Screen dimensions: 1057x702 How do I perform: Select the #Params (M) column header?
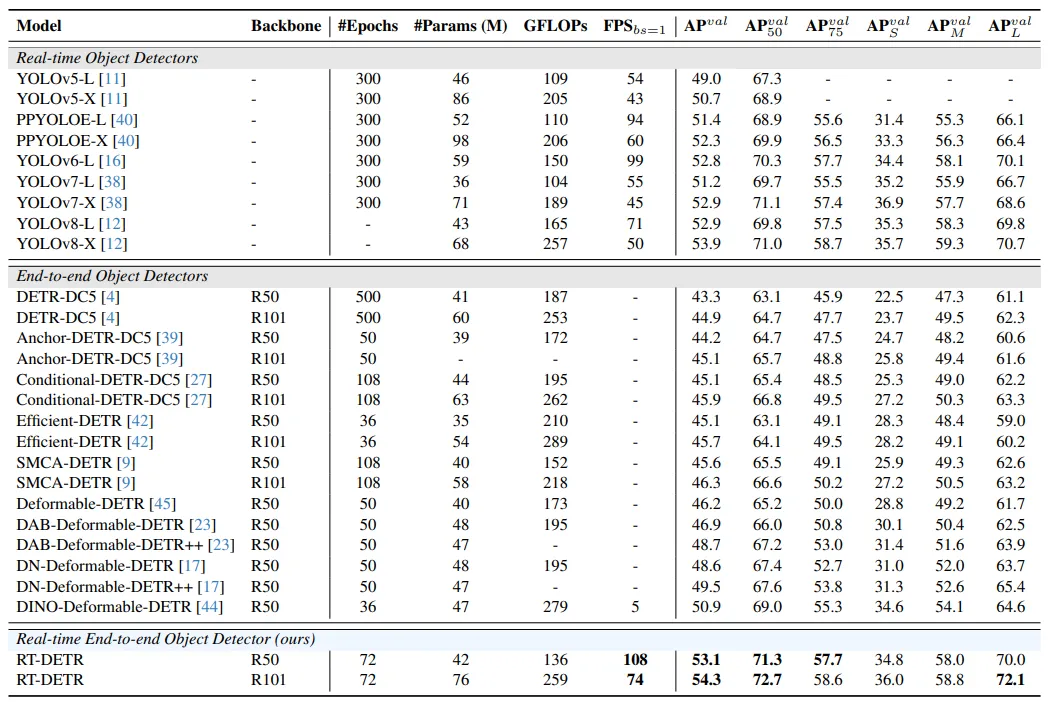click(x=460, y=27)
